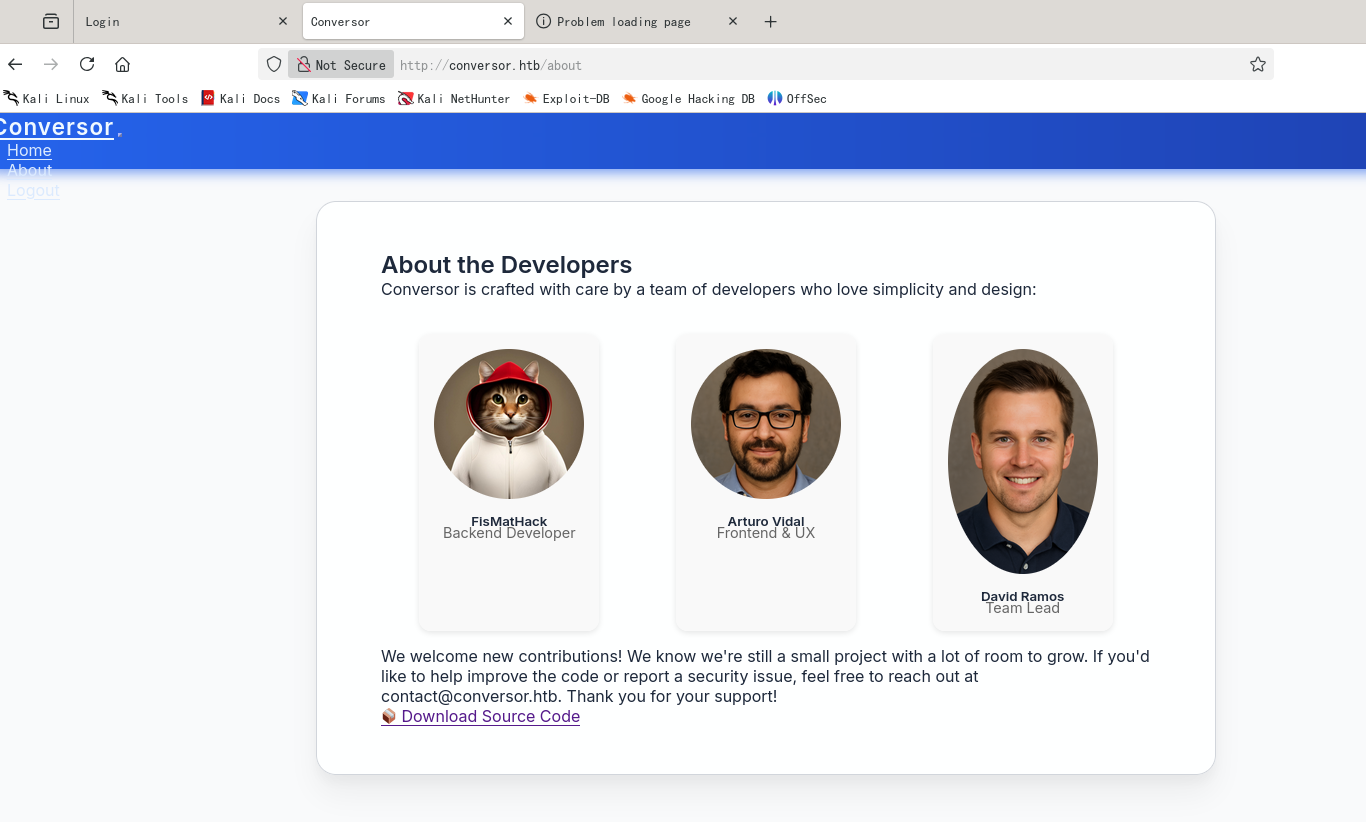Open Google Hacking DB bookmark
This screenshot has height=822, width=1366.
pos(688,99)
